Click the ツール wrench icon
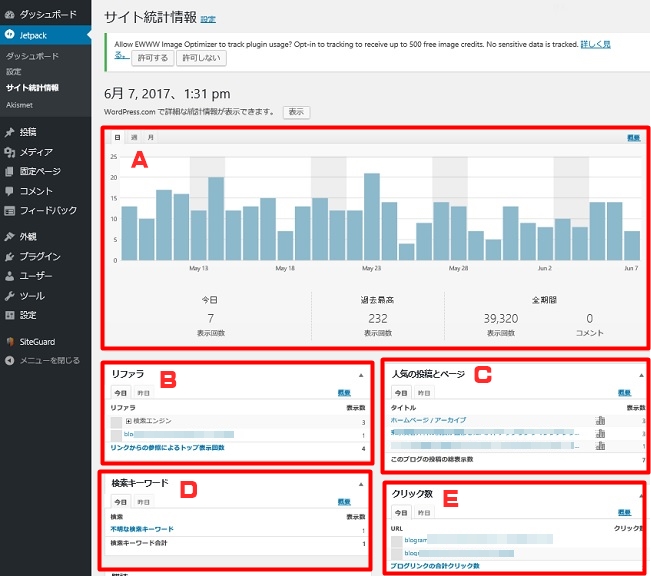651x576 pixels. coord(10,296)
